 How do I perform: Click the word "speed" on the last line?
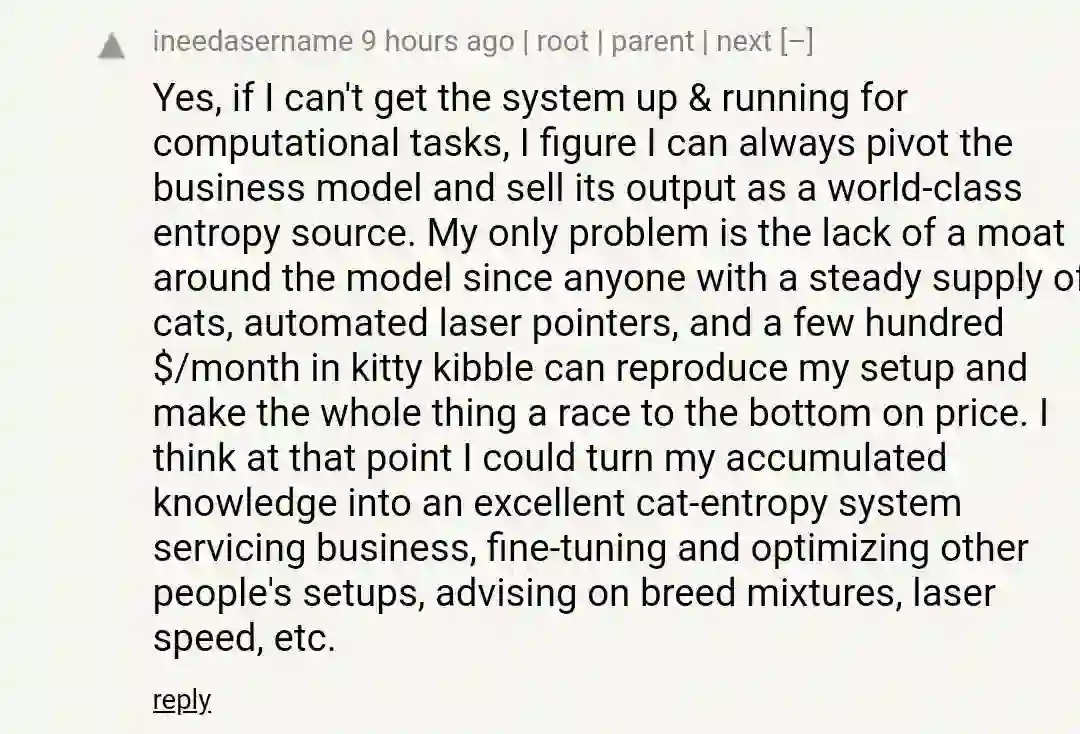204,638
